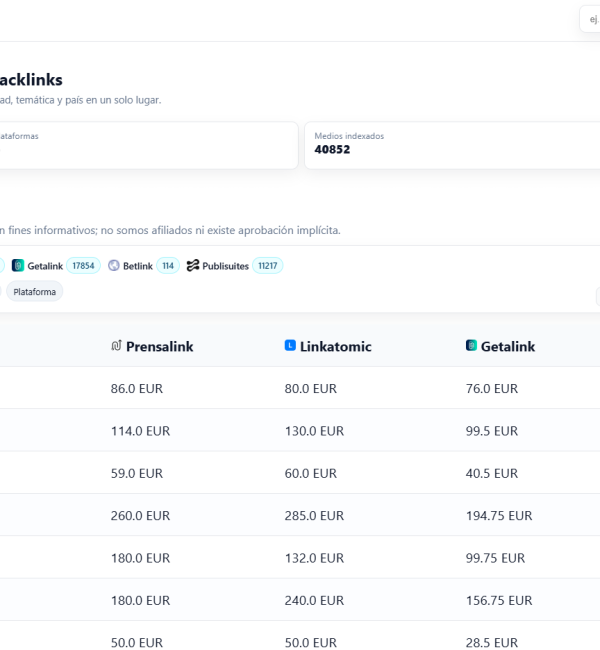Click the 132.0 EUR Linkatomic cell
The image size is (600, 650).
coord(314,558)
